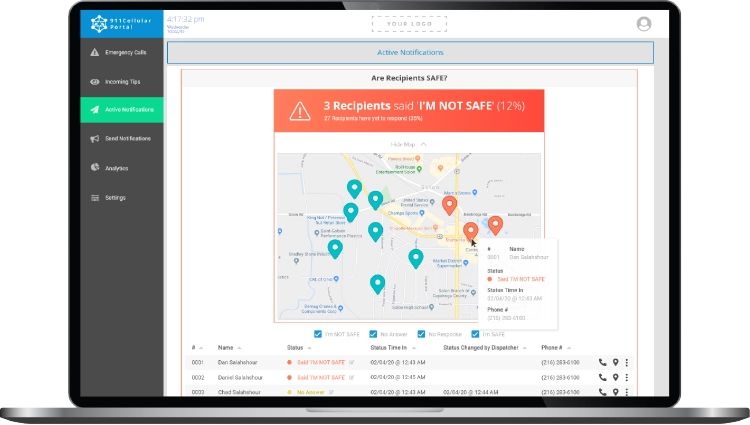Screen dimensions: 750x425
Task: Open the Analytics sidebar item
Action: click(121, 168)
